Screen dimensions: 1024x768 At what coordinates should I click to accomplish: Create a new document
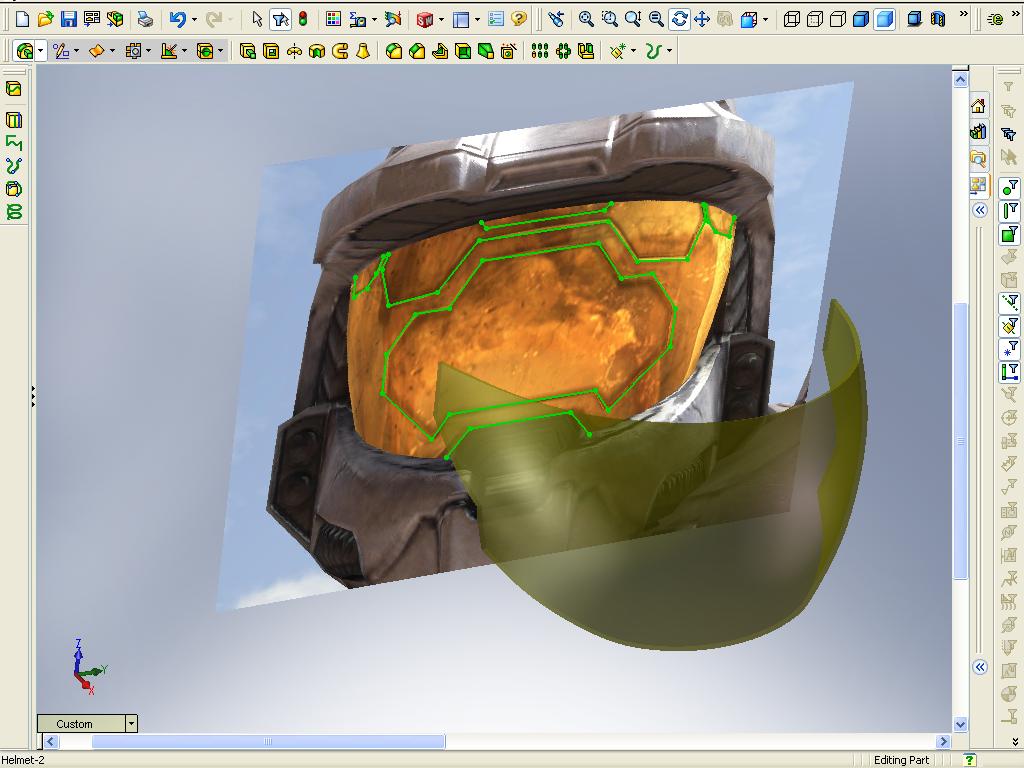point(22,20)
